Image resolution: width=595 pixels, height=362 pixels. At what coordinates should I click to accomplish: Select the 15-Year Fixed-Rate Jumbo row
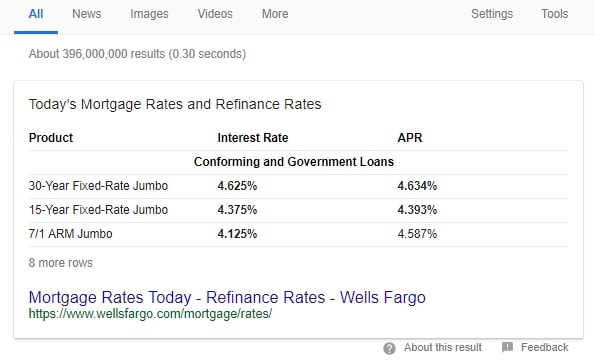coord(298,210)
